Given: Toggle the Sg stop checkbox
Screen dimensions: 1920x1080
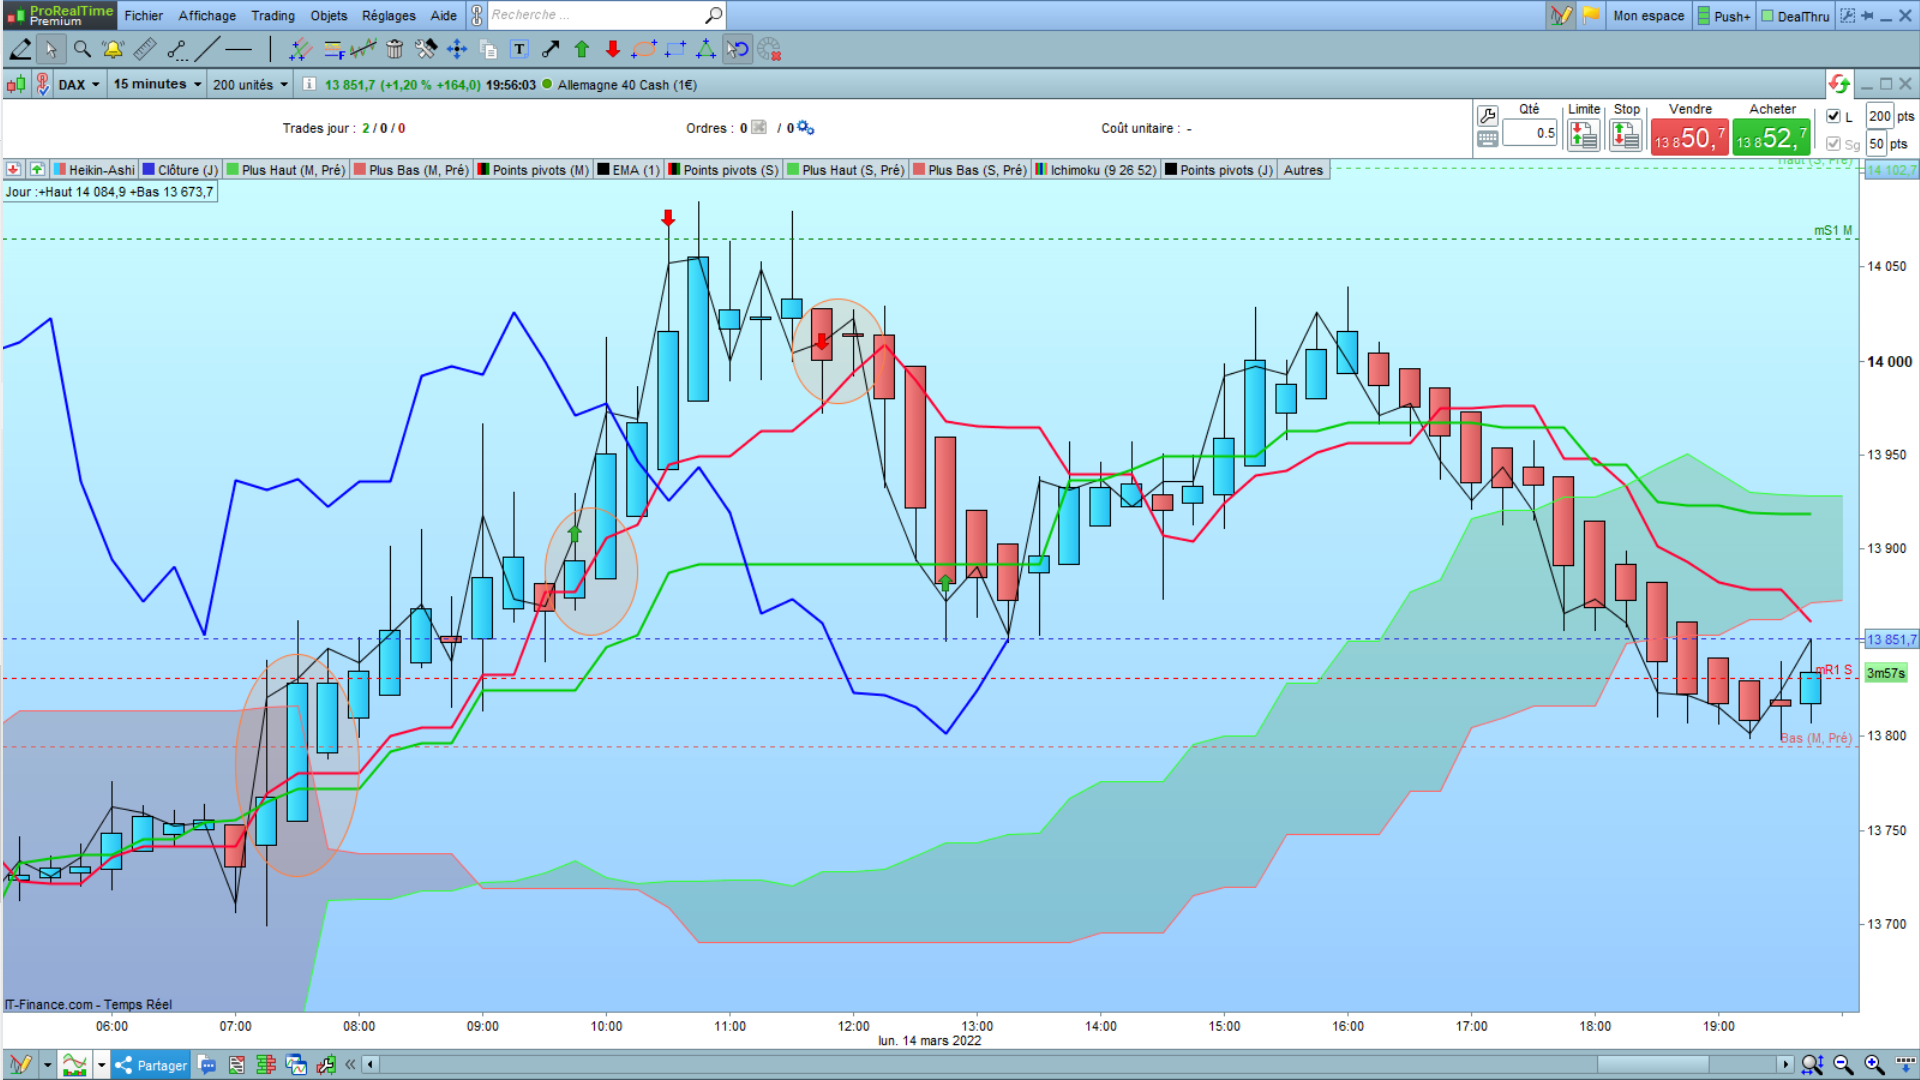Looking at the screenshot, I should [x=1833, y=144].
